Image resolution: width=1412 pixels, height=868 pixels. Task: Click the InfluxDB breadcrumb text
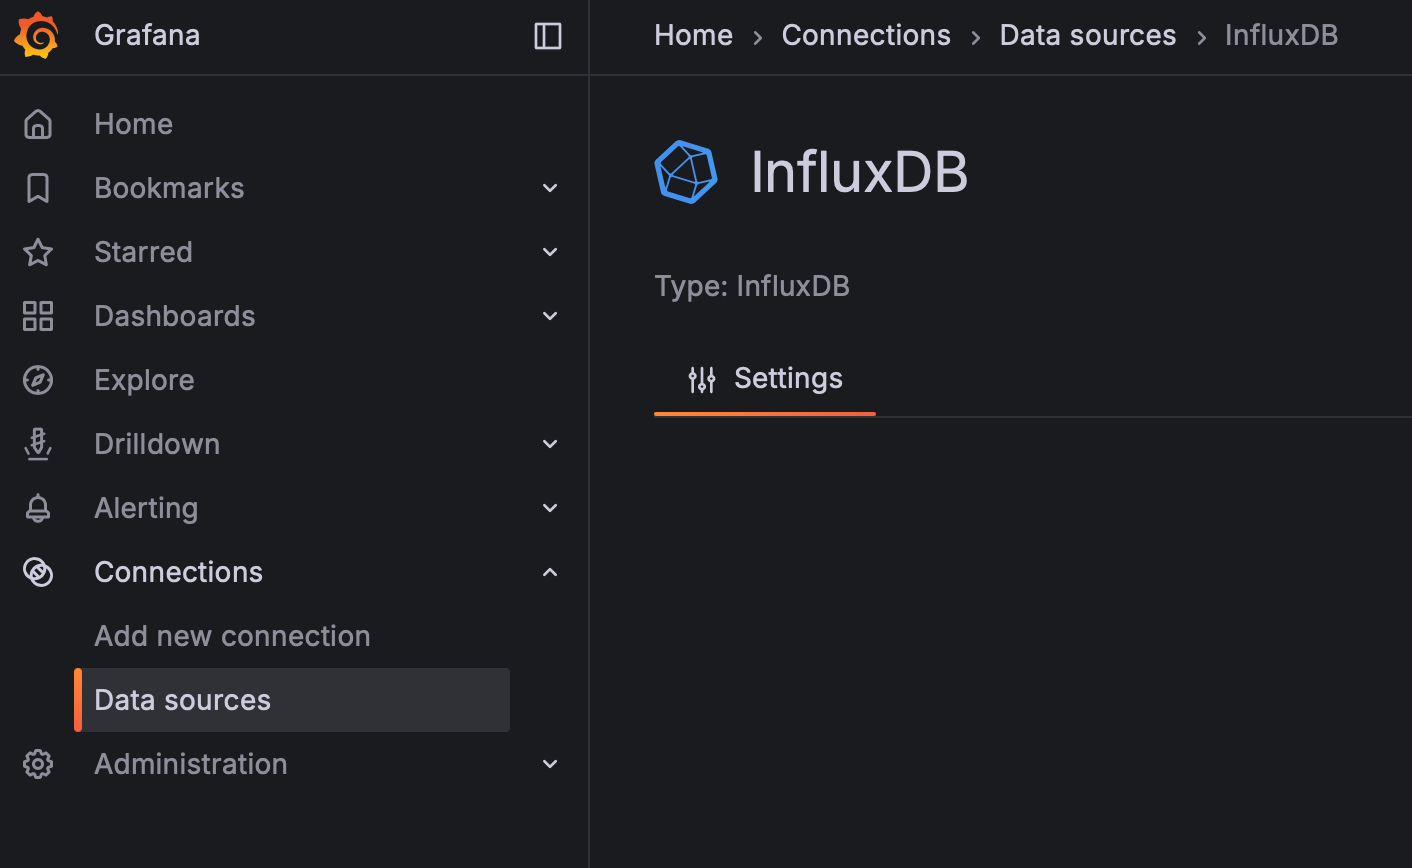click(x=1281, y=35)
